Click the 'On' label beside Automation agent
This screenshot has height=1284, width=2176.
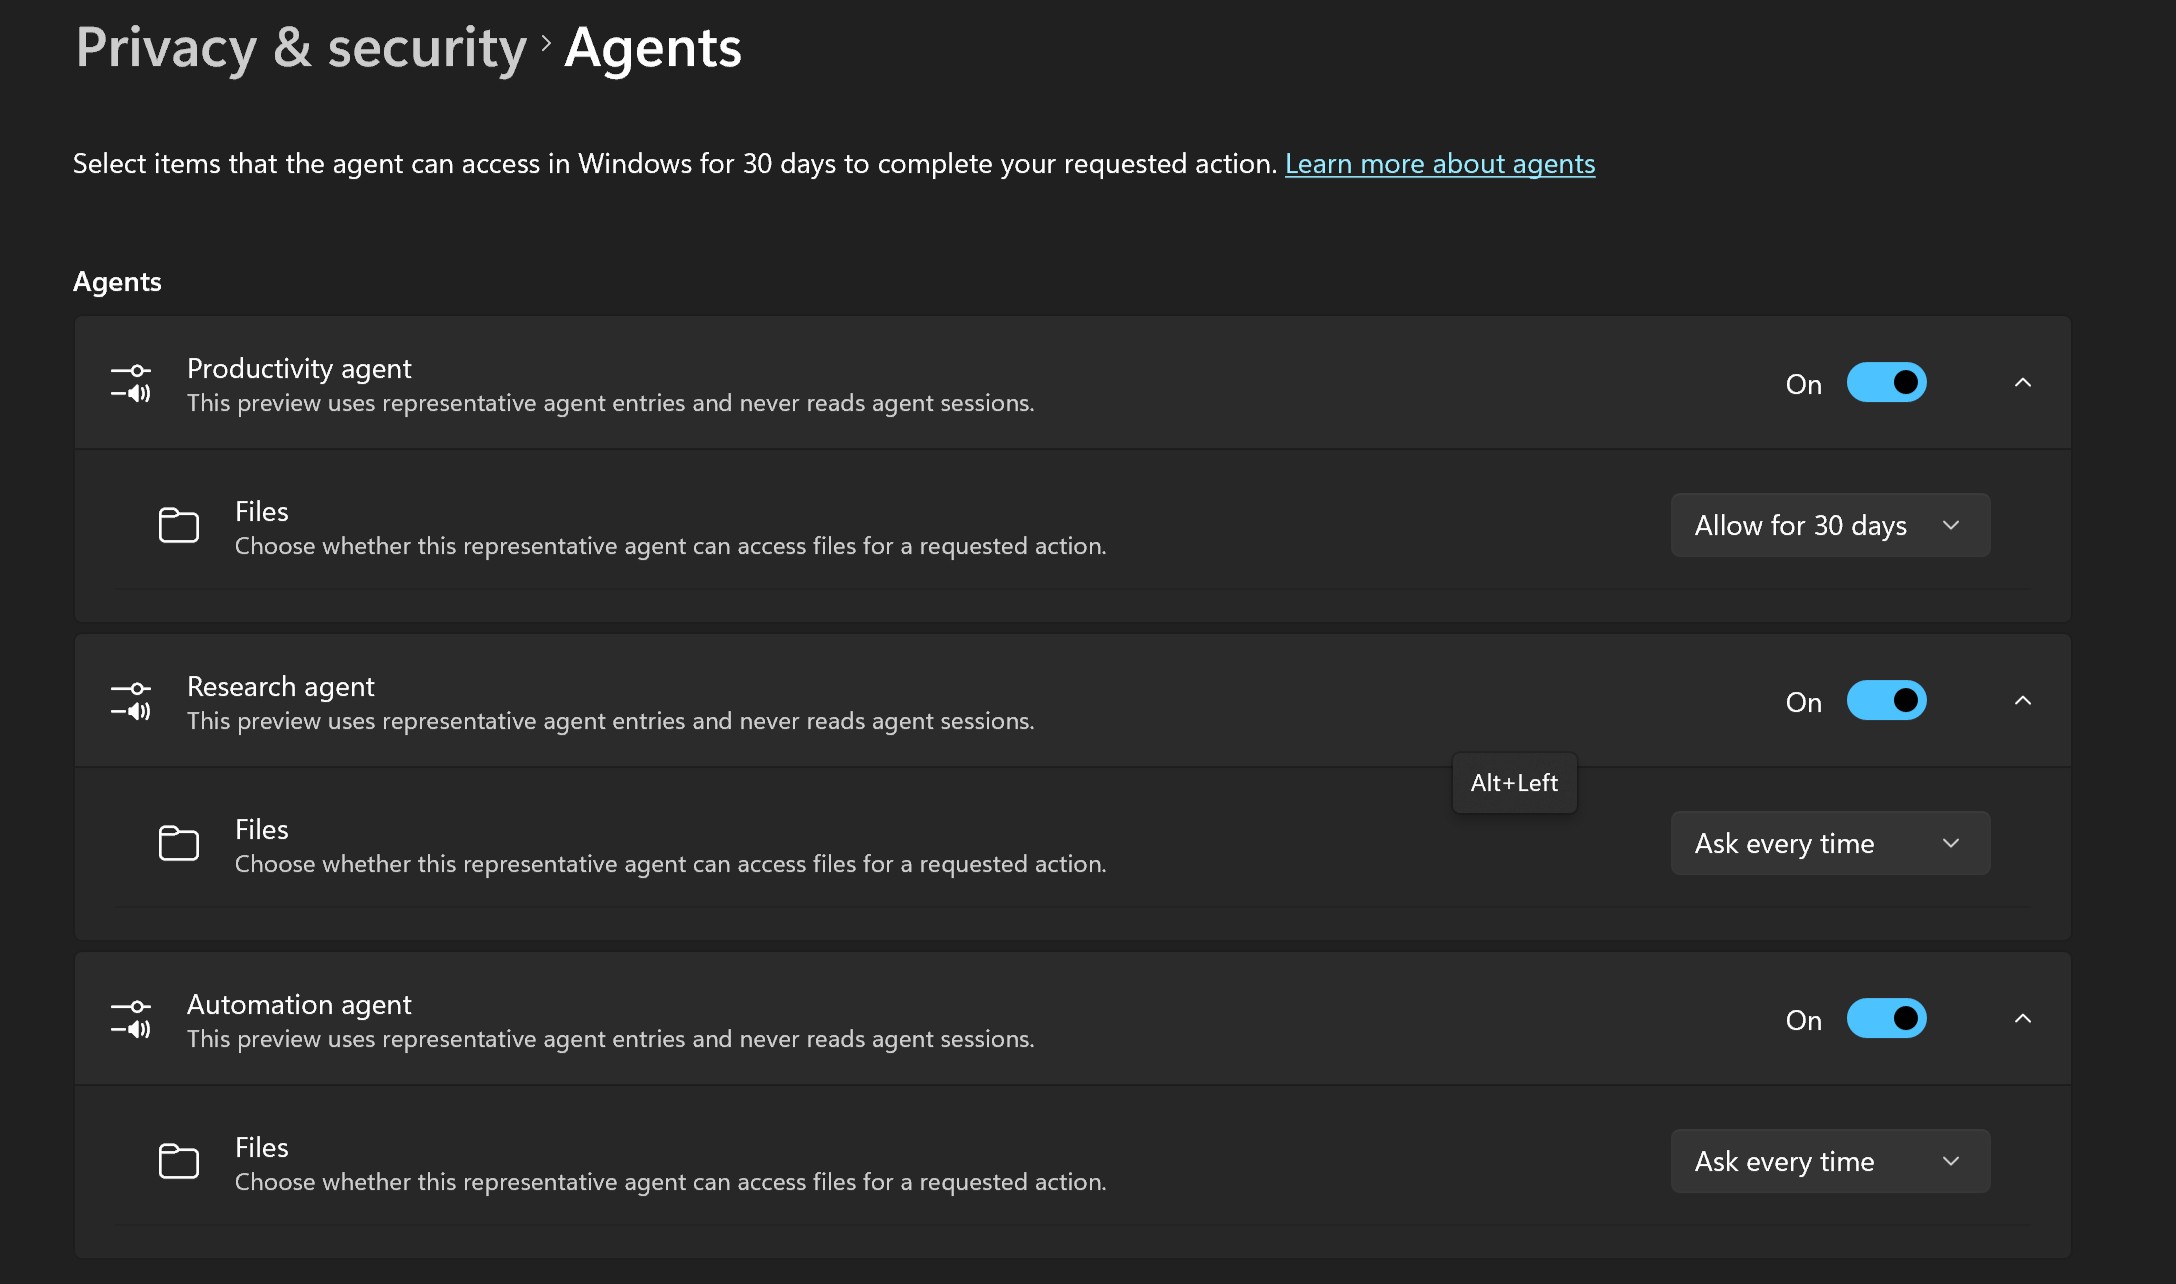[x=1804, y=1021]
